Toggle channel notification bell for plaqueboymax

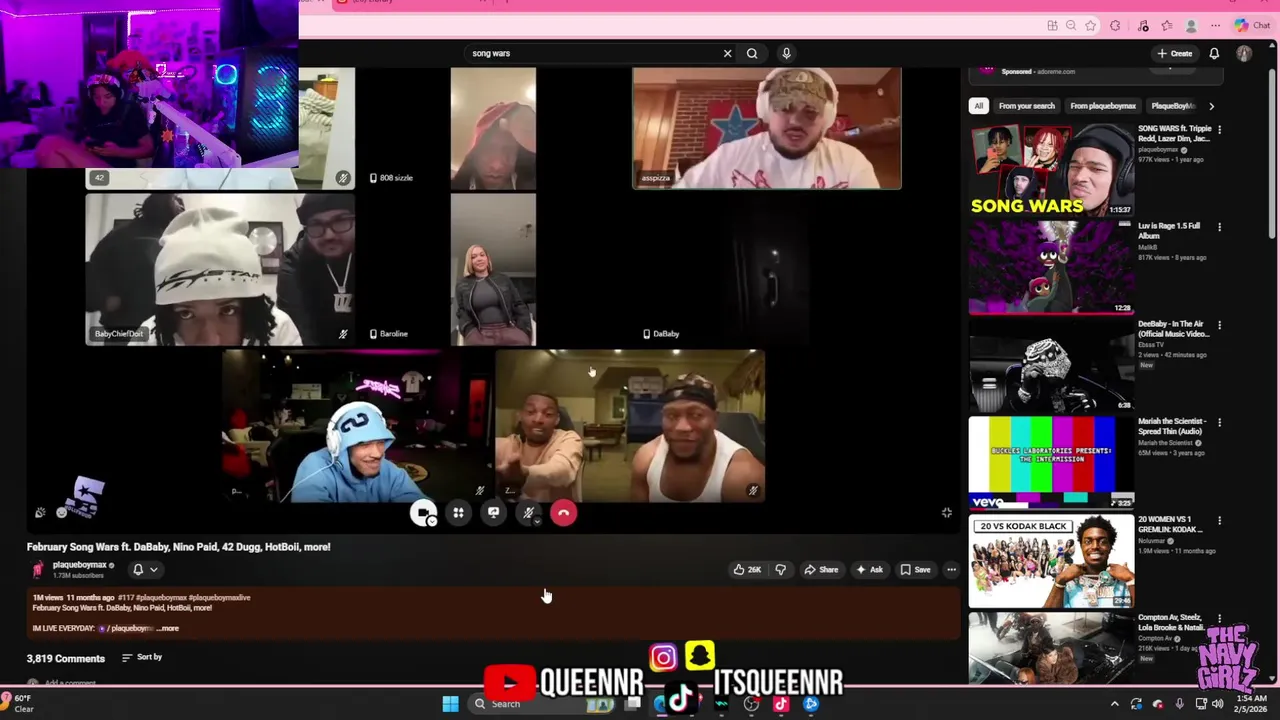coord(138,569)
